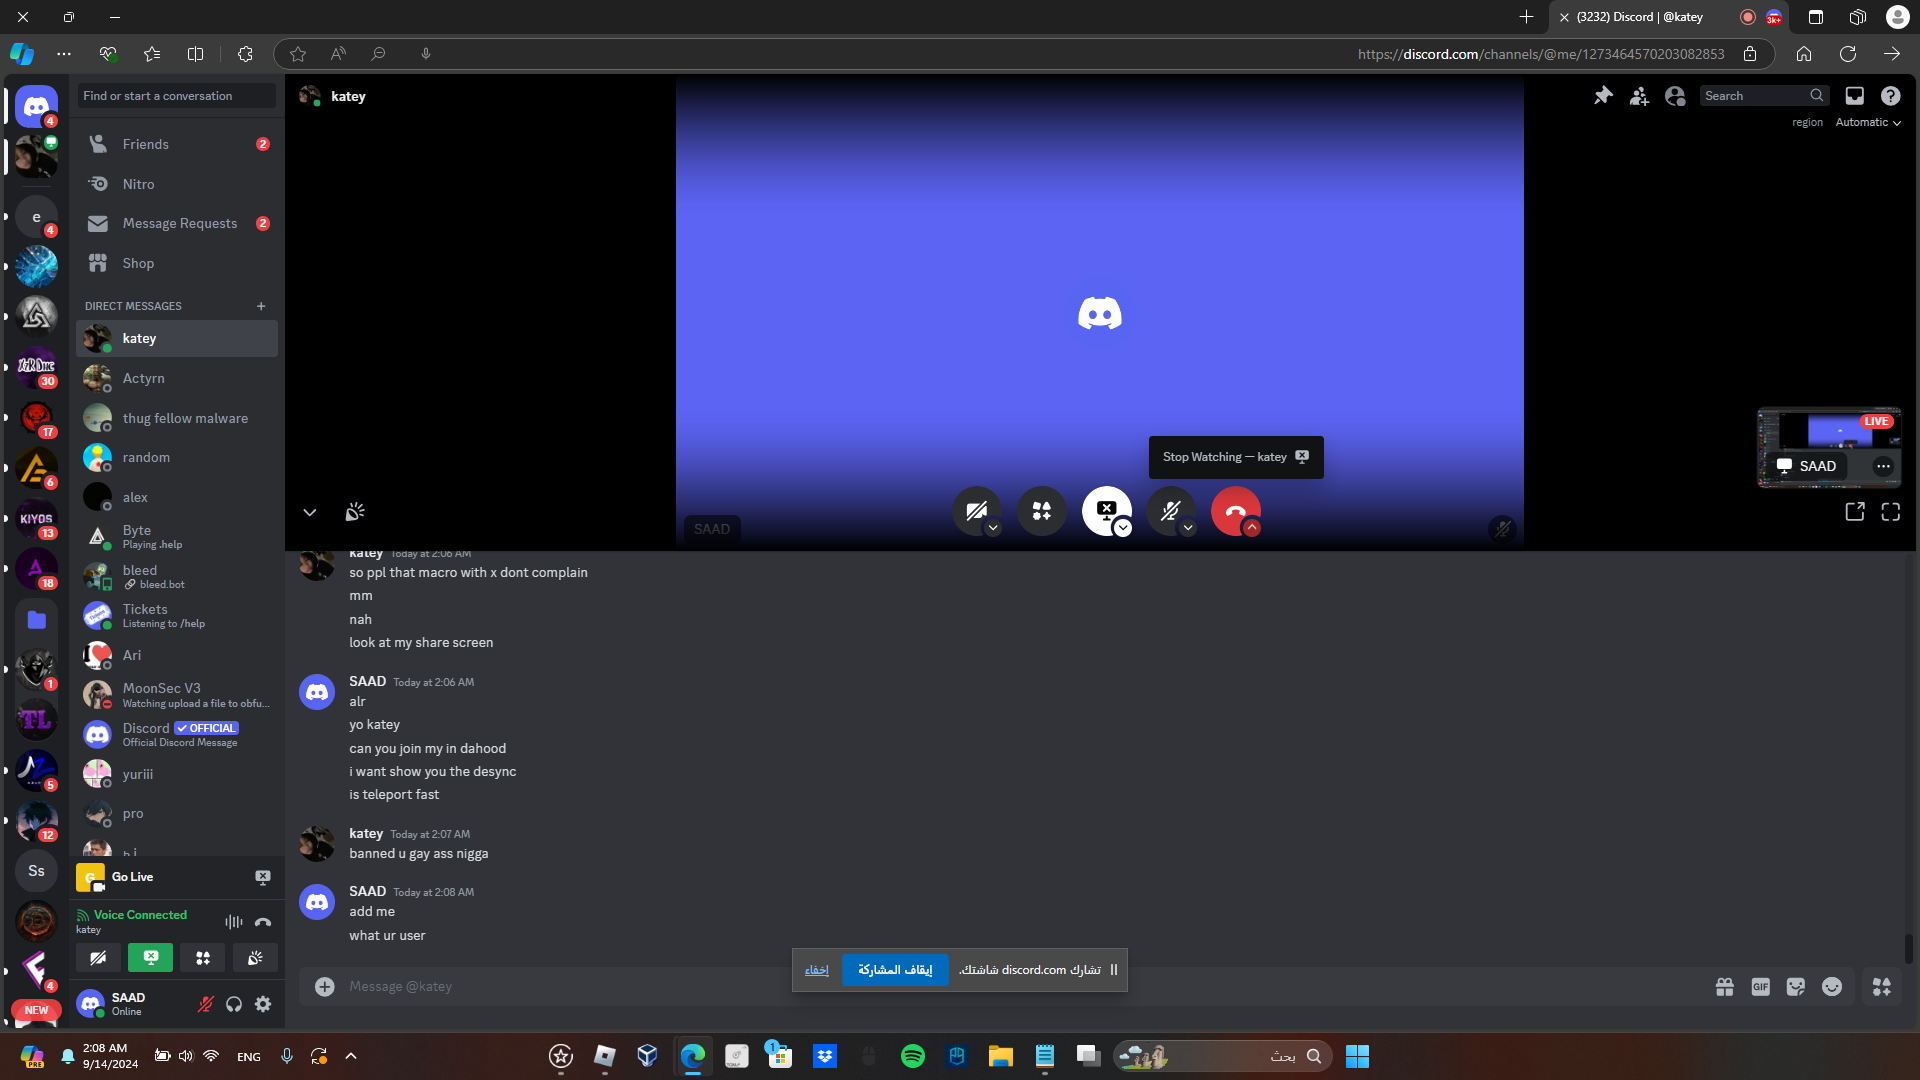1920x1080 pixels.
Task: Show user profile icon in header
Action: (1675, 96)
